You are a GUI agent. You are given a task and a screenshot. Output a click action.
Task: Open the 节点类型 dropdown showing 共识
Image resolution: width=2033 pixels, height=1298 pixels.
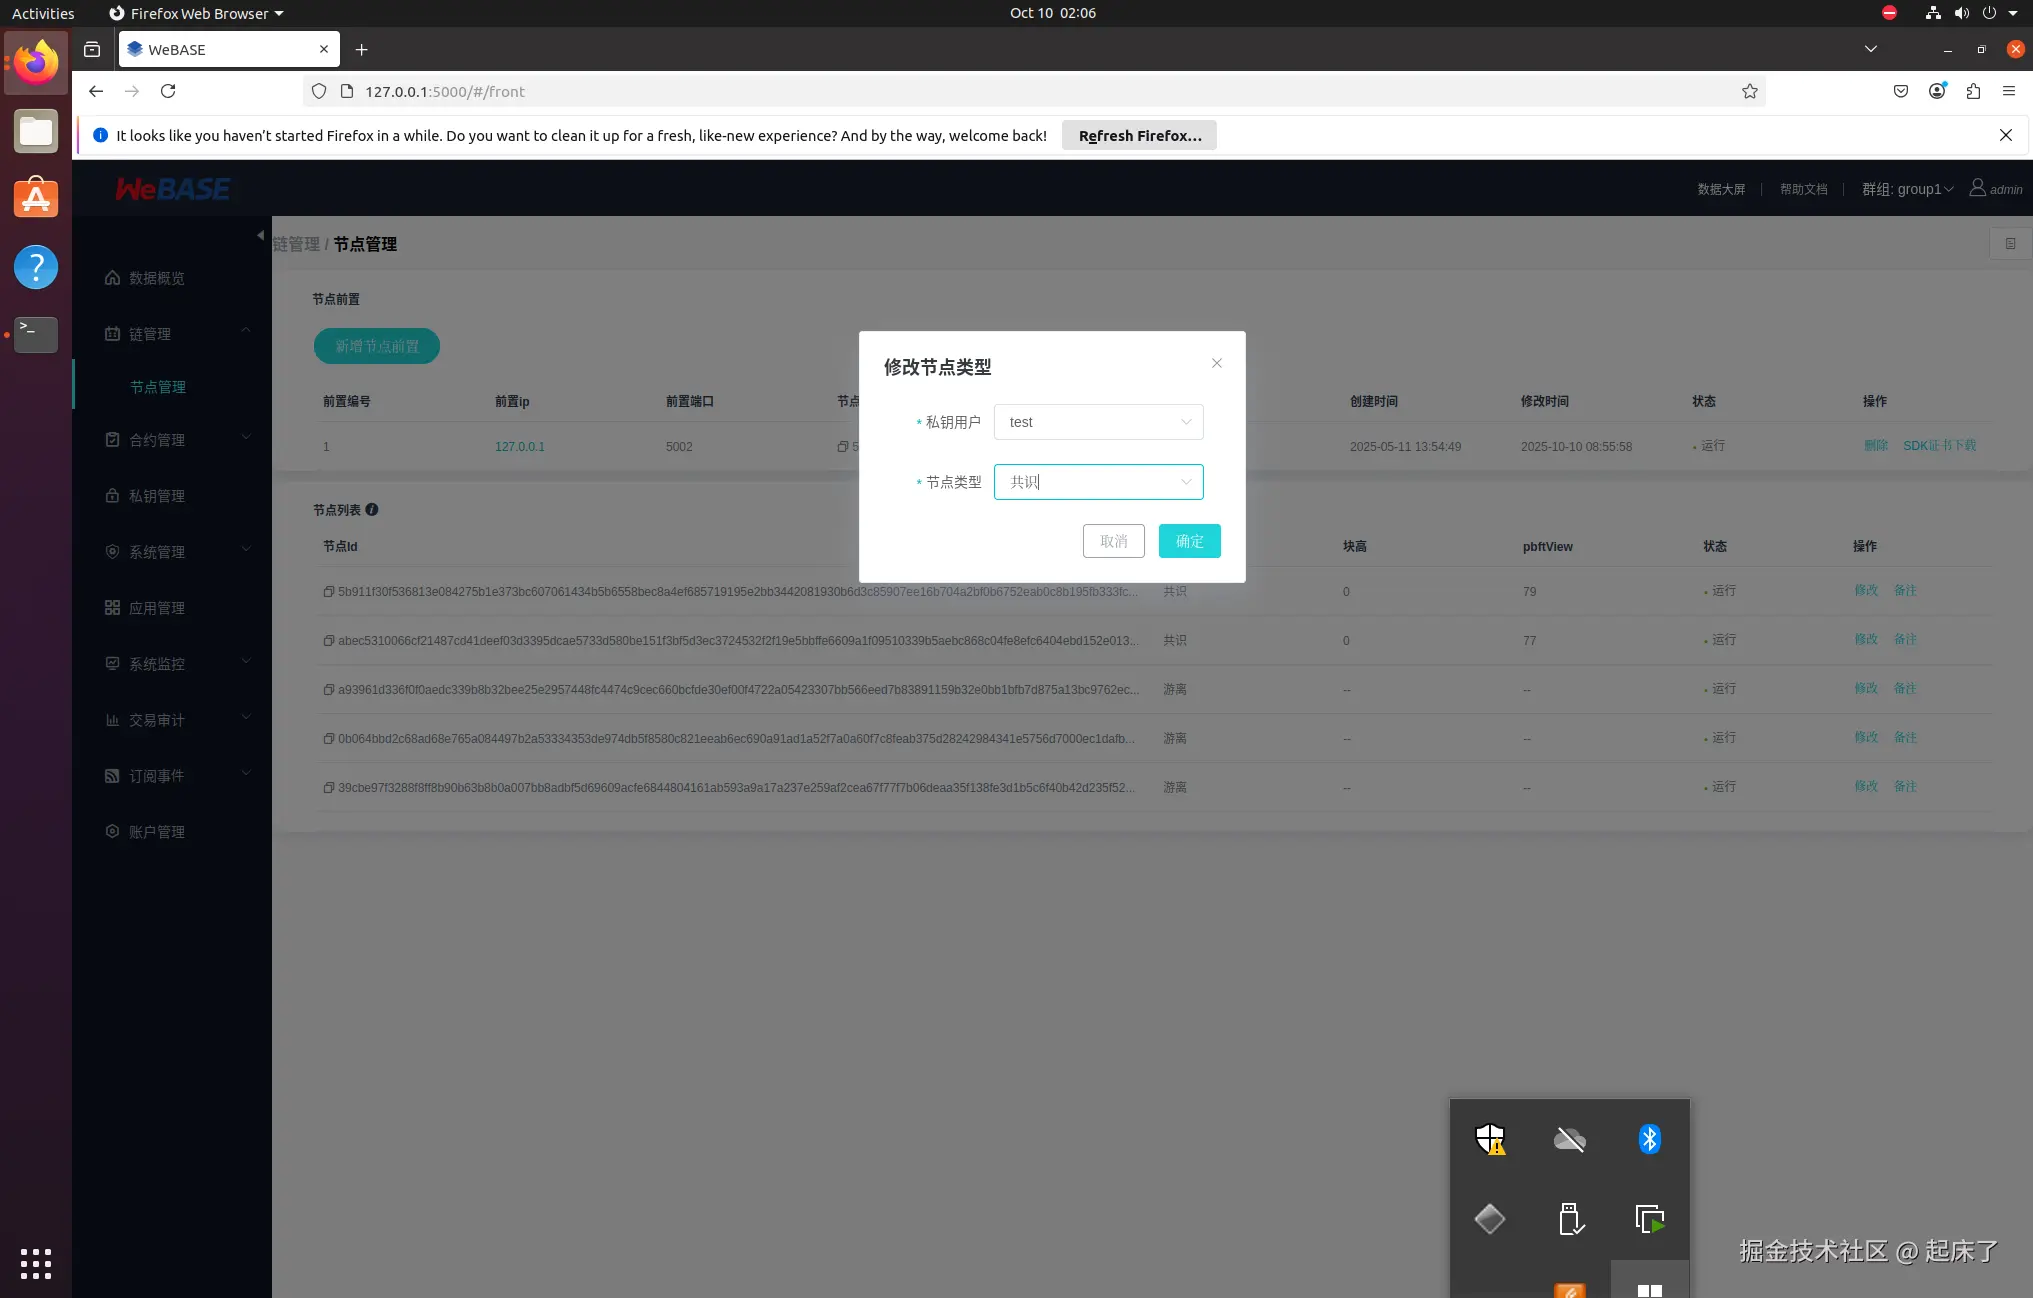point(1098,482)
